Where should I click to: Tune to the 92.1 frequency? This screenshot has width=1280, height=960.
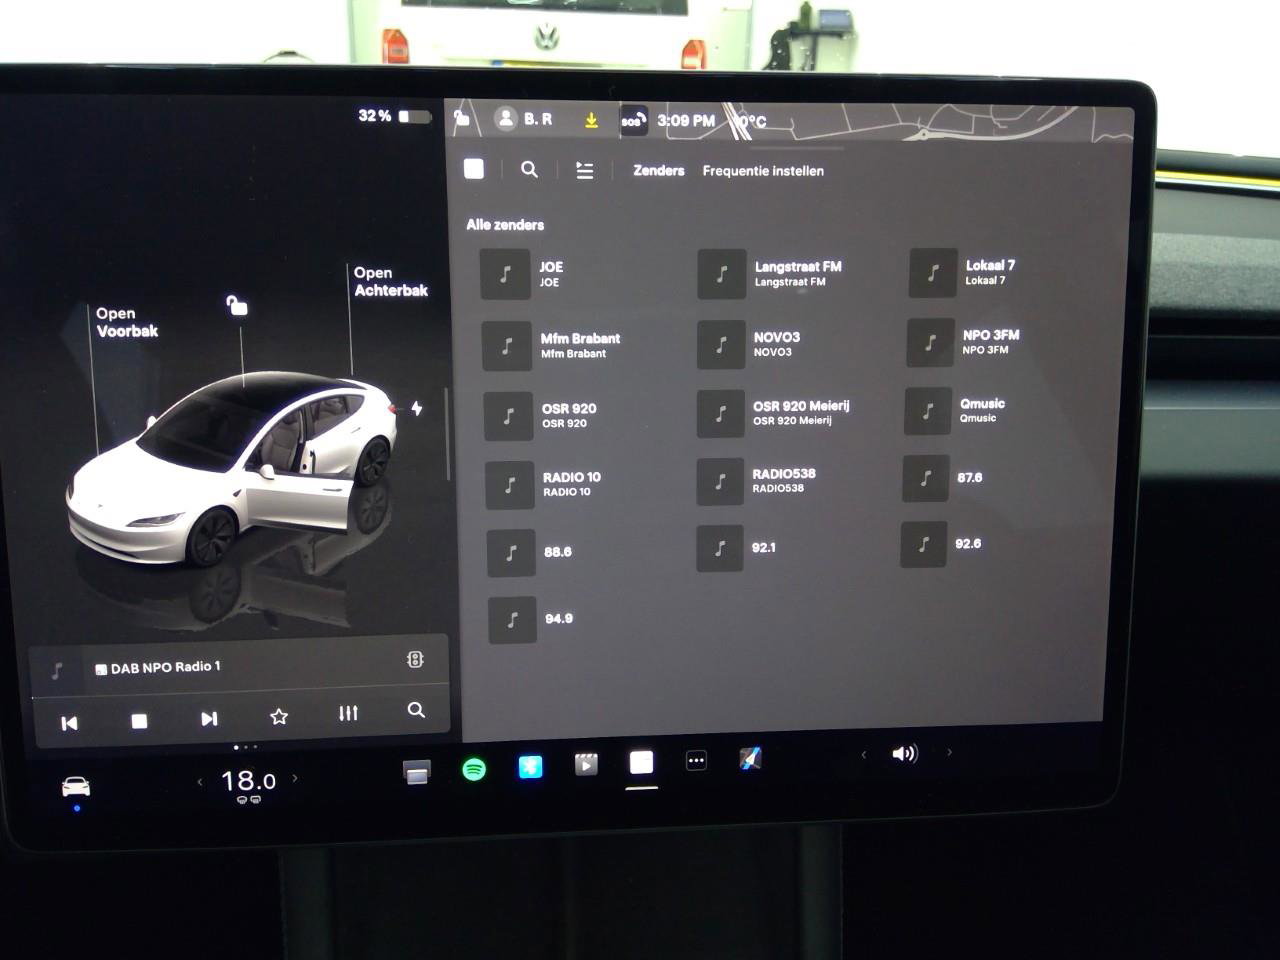coord(737,548)
